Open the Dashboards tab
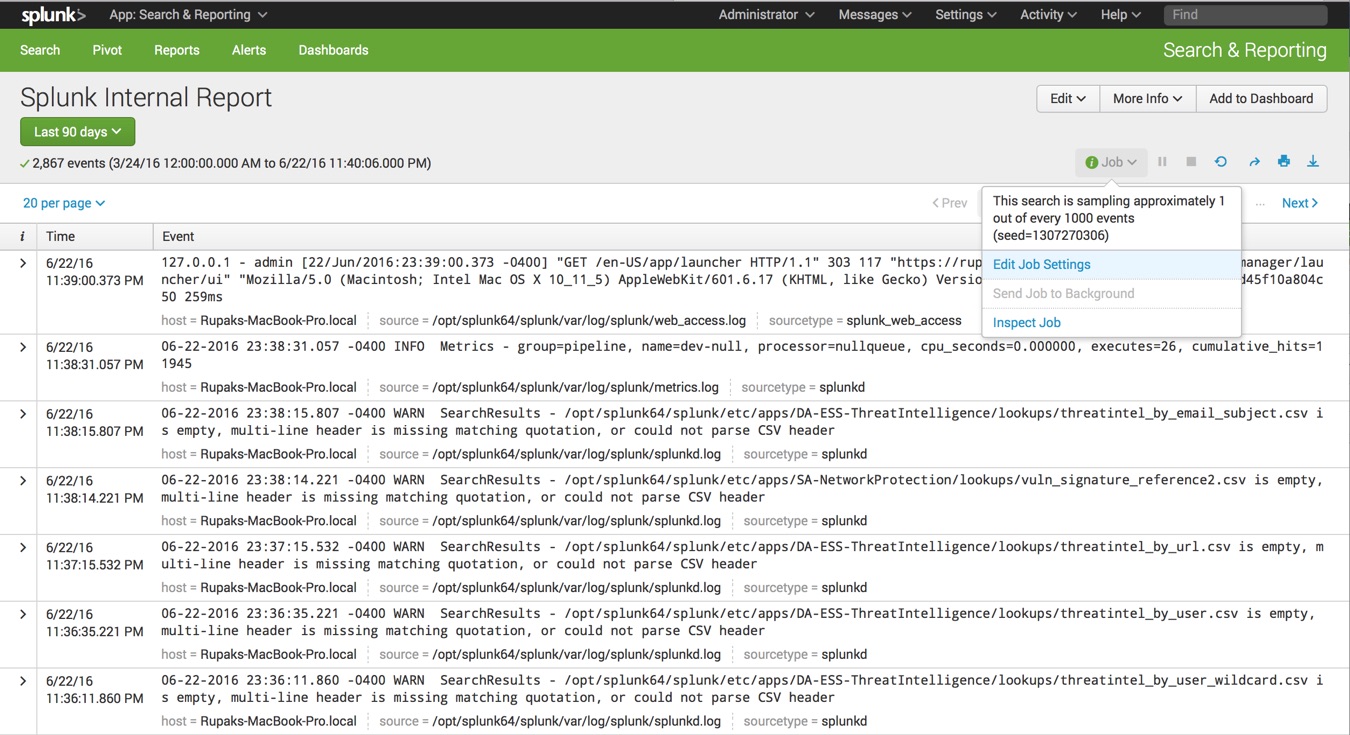Viewport: 1350px width, 735px height. coord(333,50)
